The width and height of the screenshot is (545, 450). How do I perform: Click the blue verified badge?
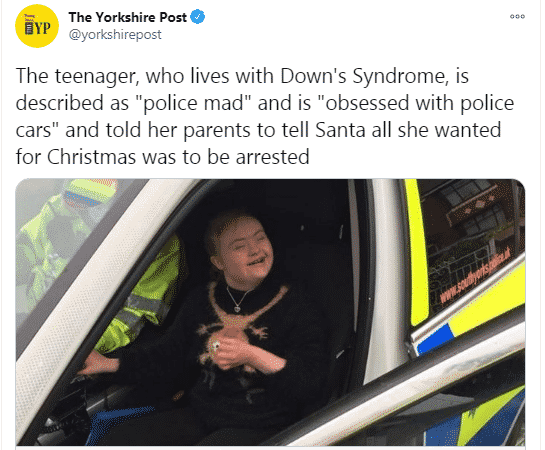pyautogui.click(x=198, y=17)
